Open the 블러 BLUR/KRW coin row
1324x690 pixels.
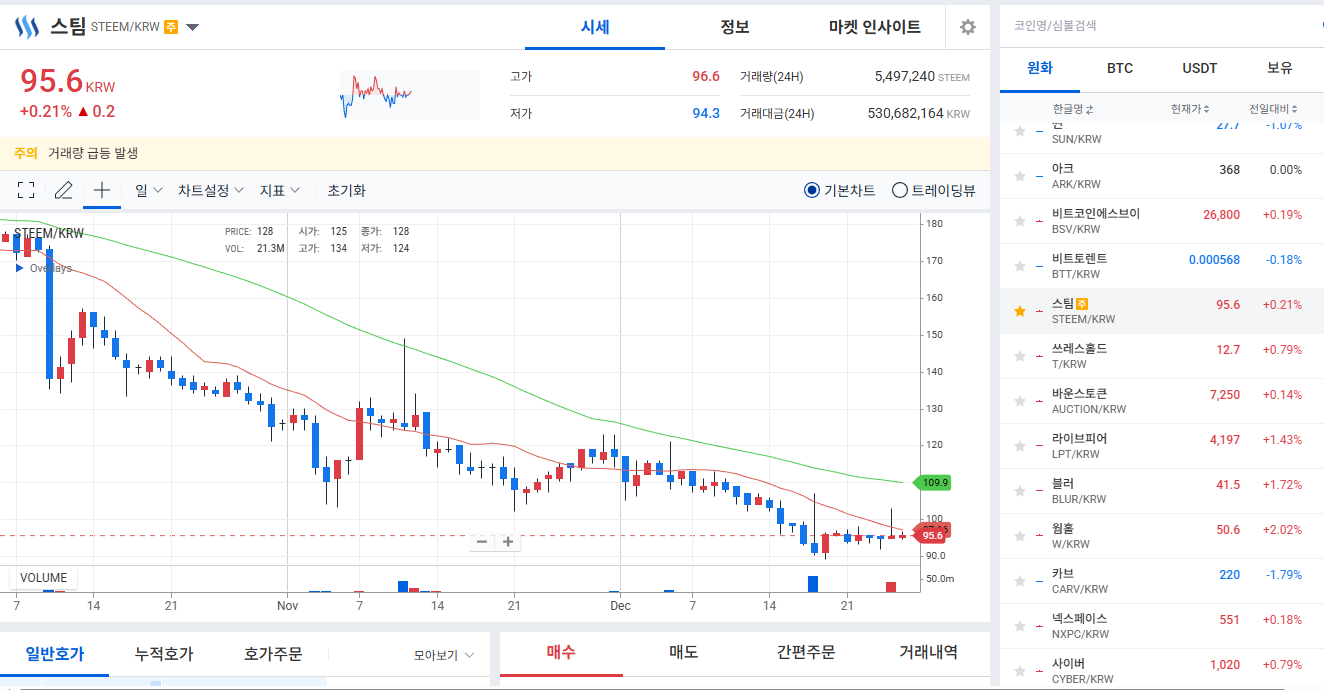click(1162, 491)
